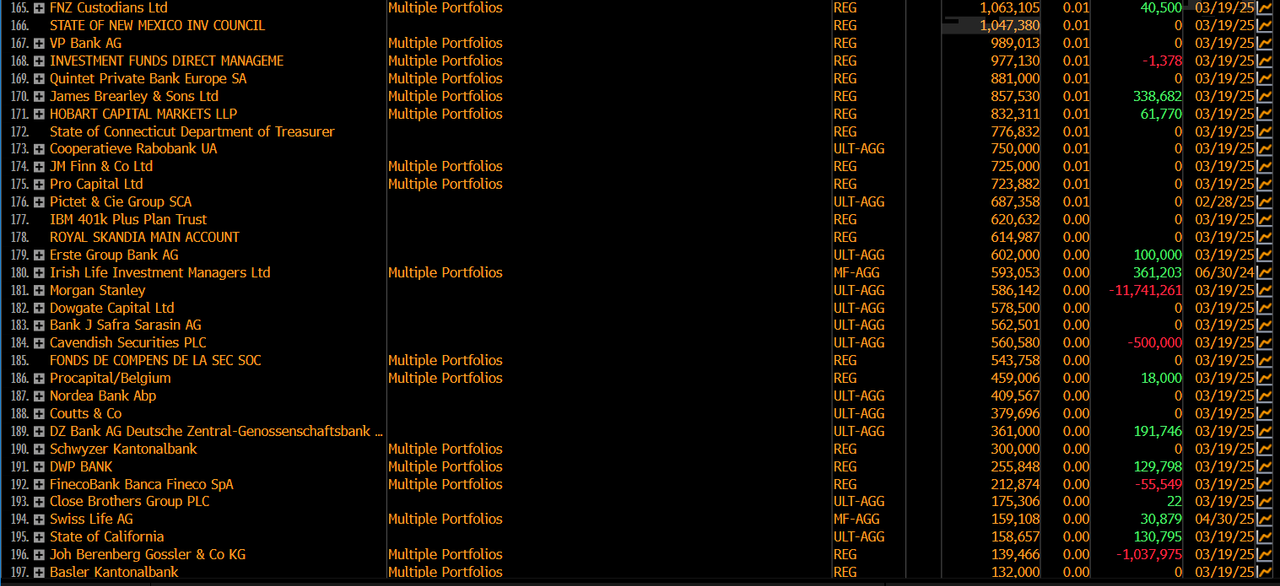Viewport: 1280px width, 586px height.
Task: Select Multiple Portfolios for INVESTMENT FUNDS DIRECT MANAGEME
Action: click(445, 61)
